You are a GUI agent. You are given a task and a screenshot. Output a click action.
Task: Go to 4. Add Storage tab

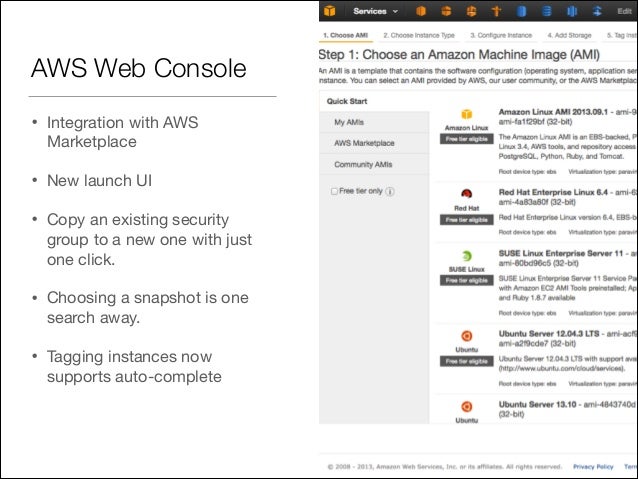pyautogui.click(x=569, y=35)
